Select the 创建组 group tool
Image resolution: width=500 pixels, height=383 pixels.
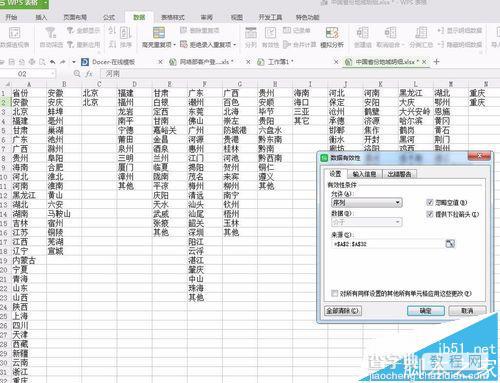362,37
